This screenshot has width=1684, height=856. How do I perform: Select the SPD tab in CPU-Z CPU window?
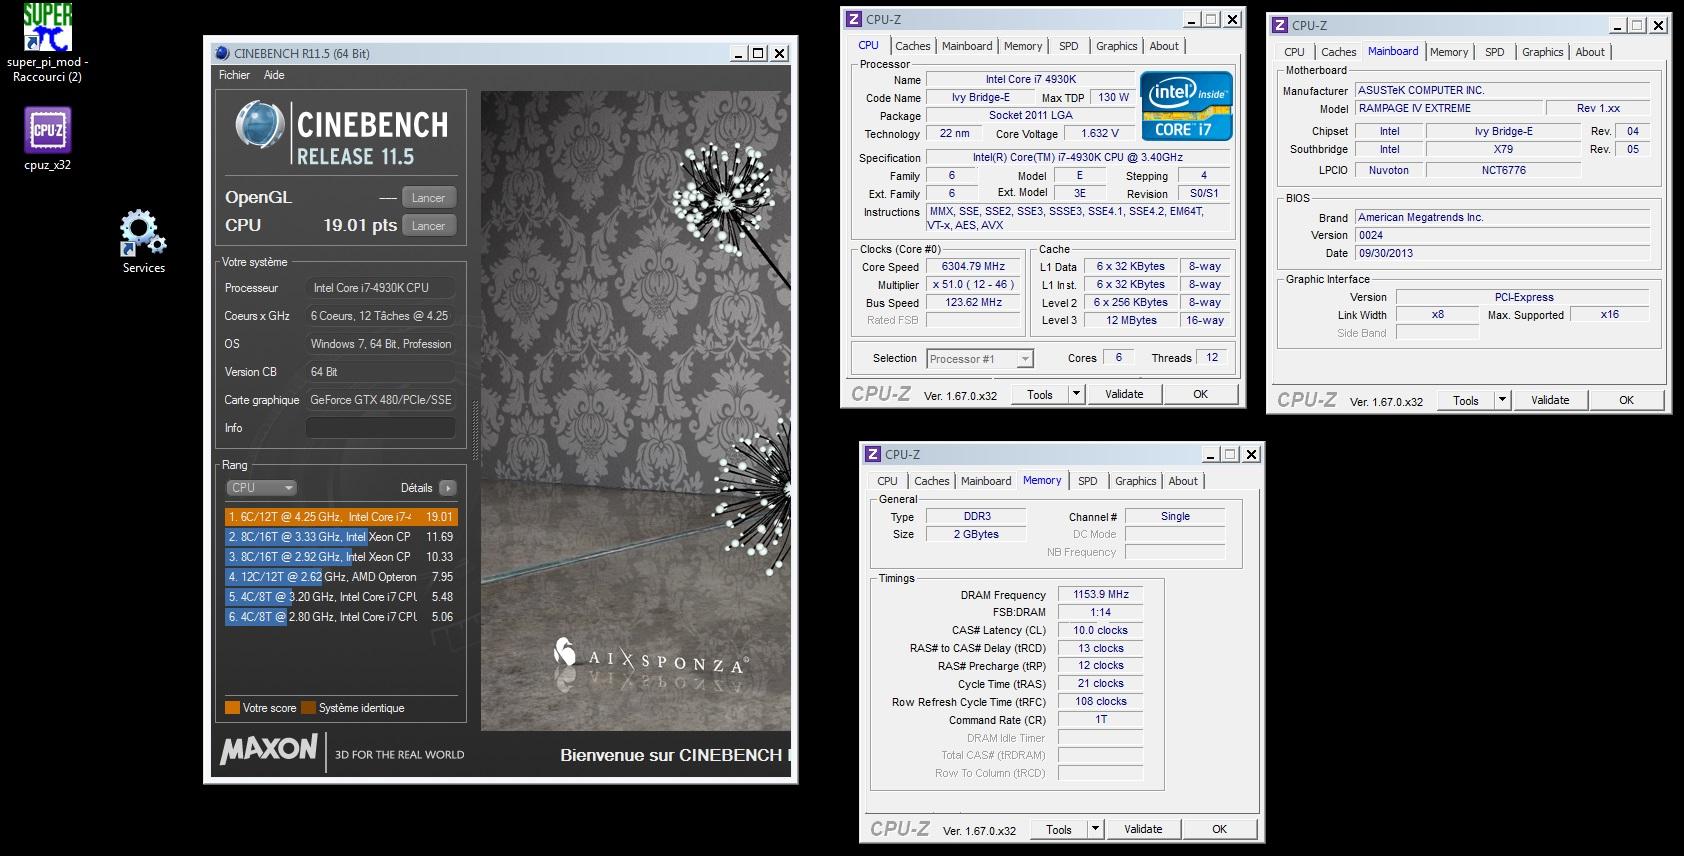tap(1069, 46)
